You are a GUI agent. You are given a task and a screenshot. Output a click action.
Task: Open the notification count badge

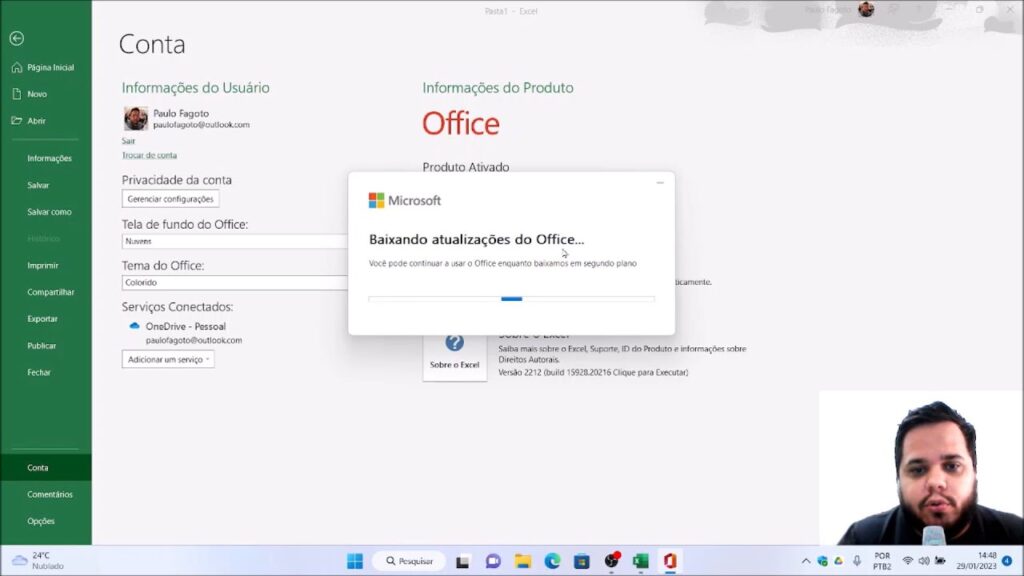pyautogui.click(x=1007, y=561)
